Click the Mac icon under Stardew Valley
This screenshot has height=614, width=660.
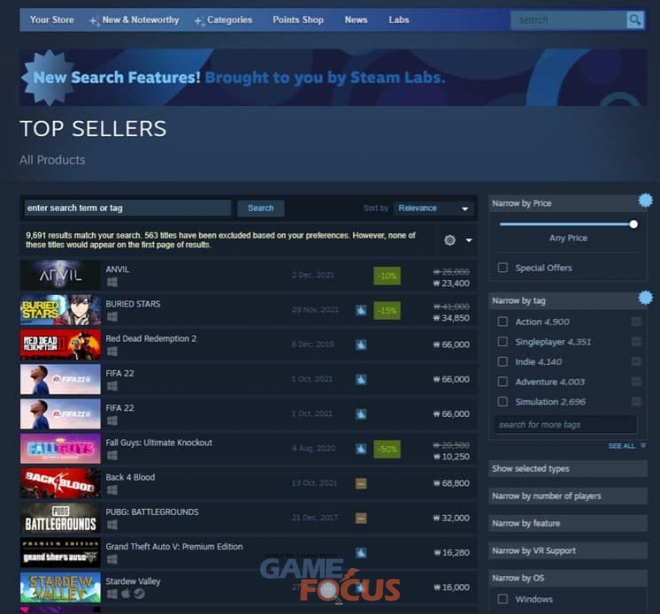tap(125, 593)
